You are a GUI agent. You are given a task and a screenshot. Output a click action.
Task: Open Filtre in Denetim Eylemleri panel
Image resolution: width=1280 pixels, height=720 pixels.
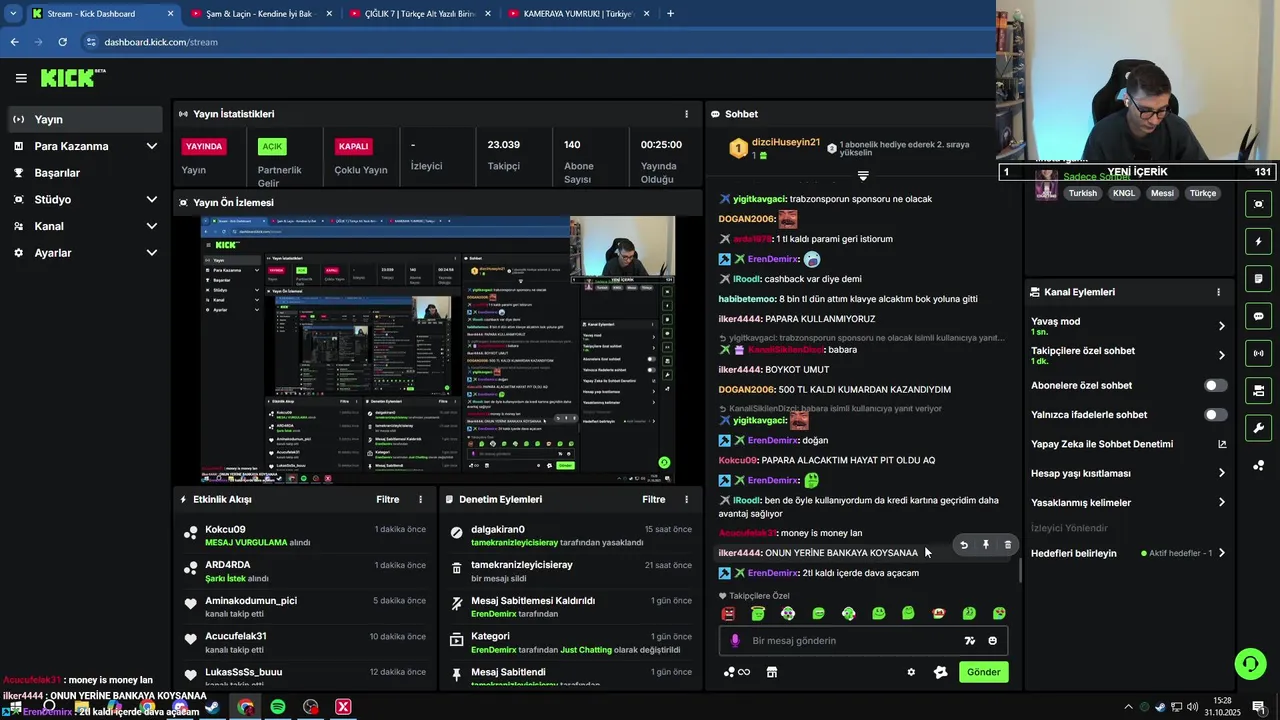(x=654, y=499)
